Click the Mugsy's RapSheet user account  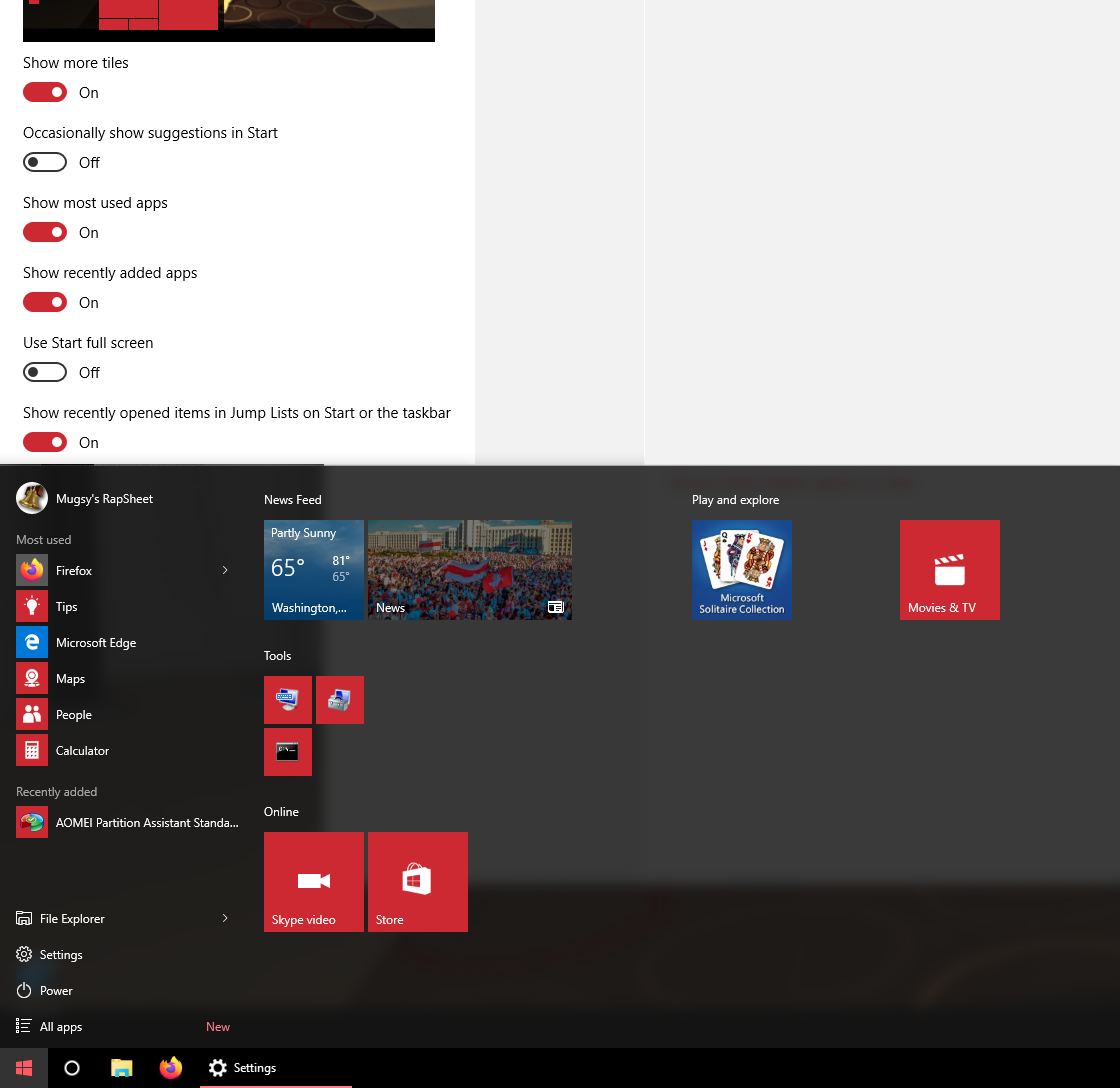coord(84,498)
